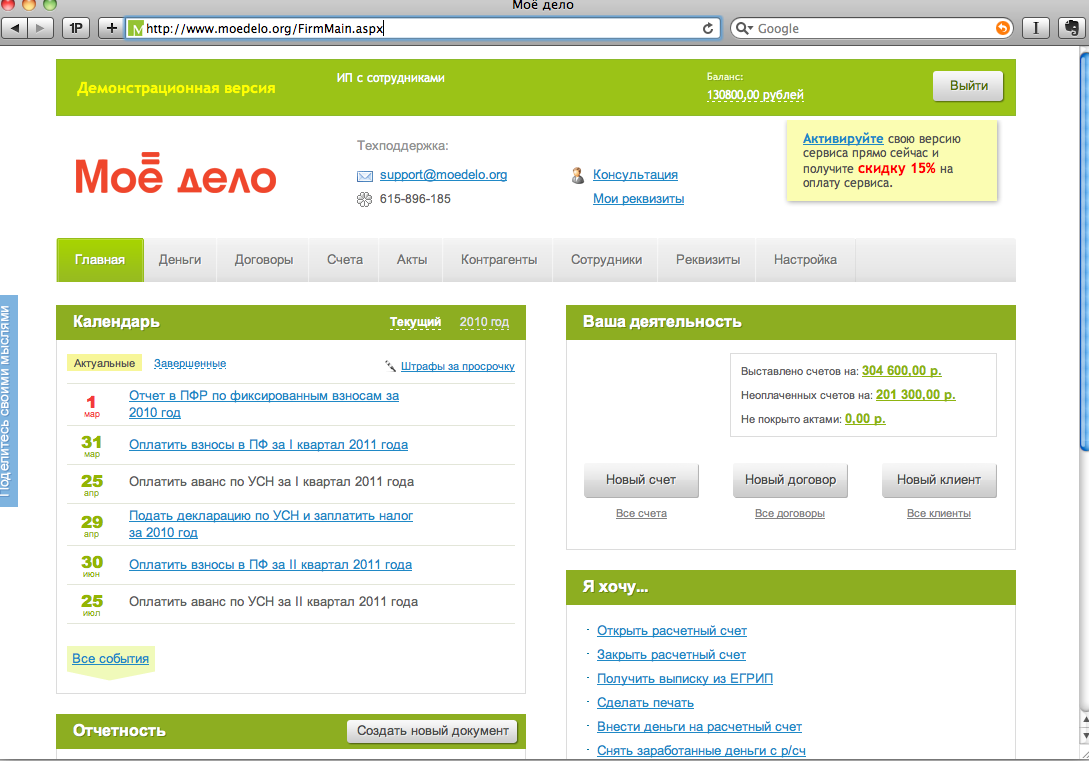Open the Мои реквизиты link
Image resolution: width=1089 pixels, height=761 pixels.
(638, 199)
